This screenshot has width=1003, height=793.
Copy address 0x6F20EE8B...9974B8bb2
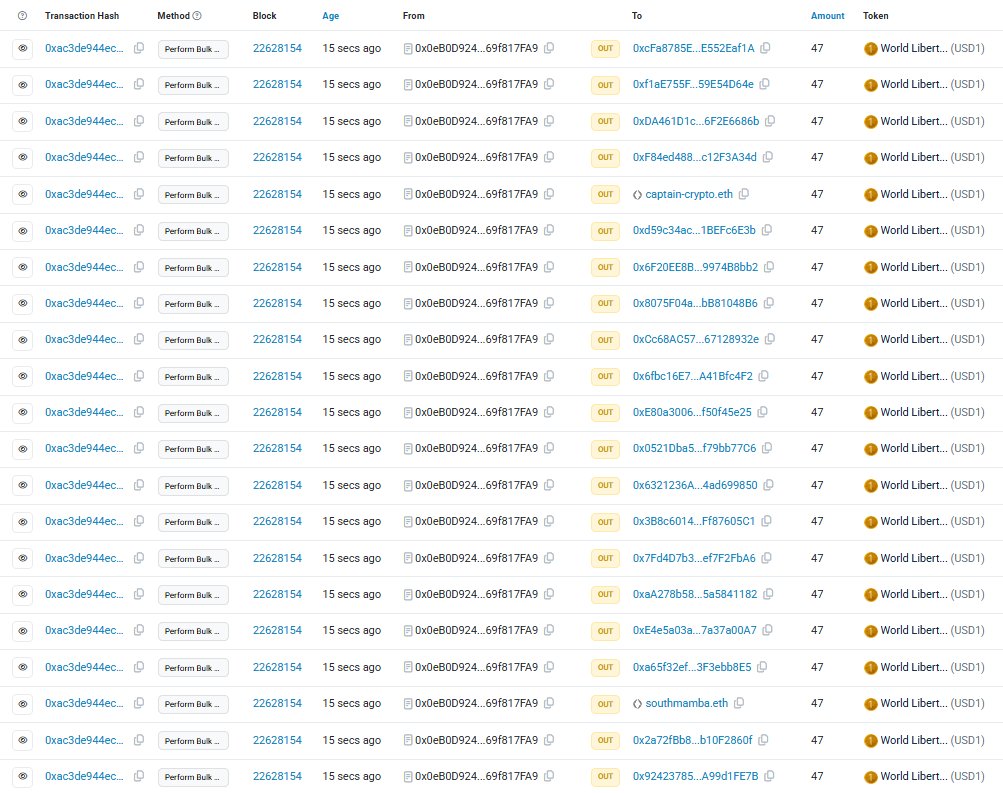(x=769, y=267)
